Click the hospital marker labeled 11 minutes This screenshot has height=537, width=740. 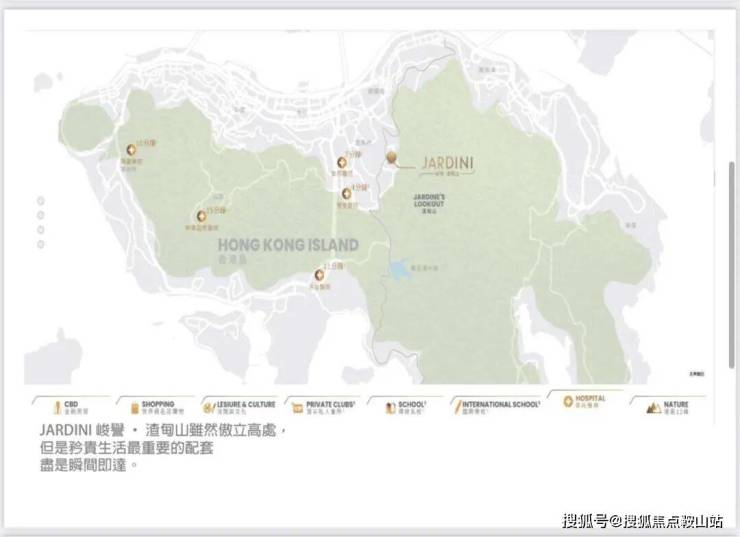[320, 274]
